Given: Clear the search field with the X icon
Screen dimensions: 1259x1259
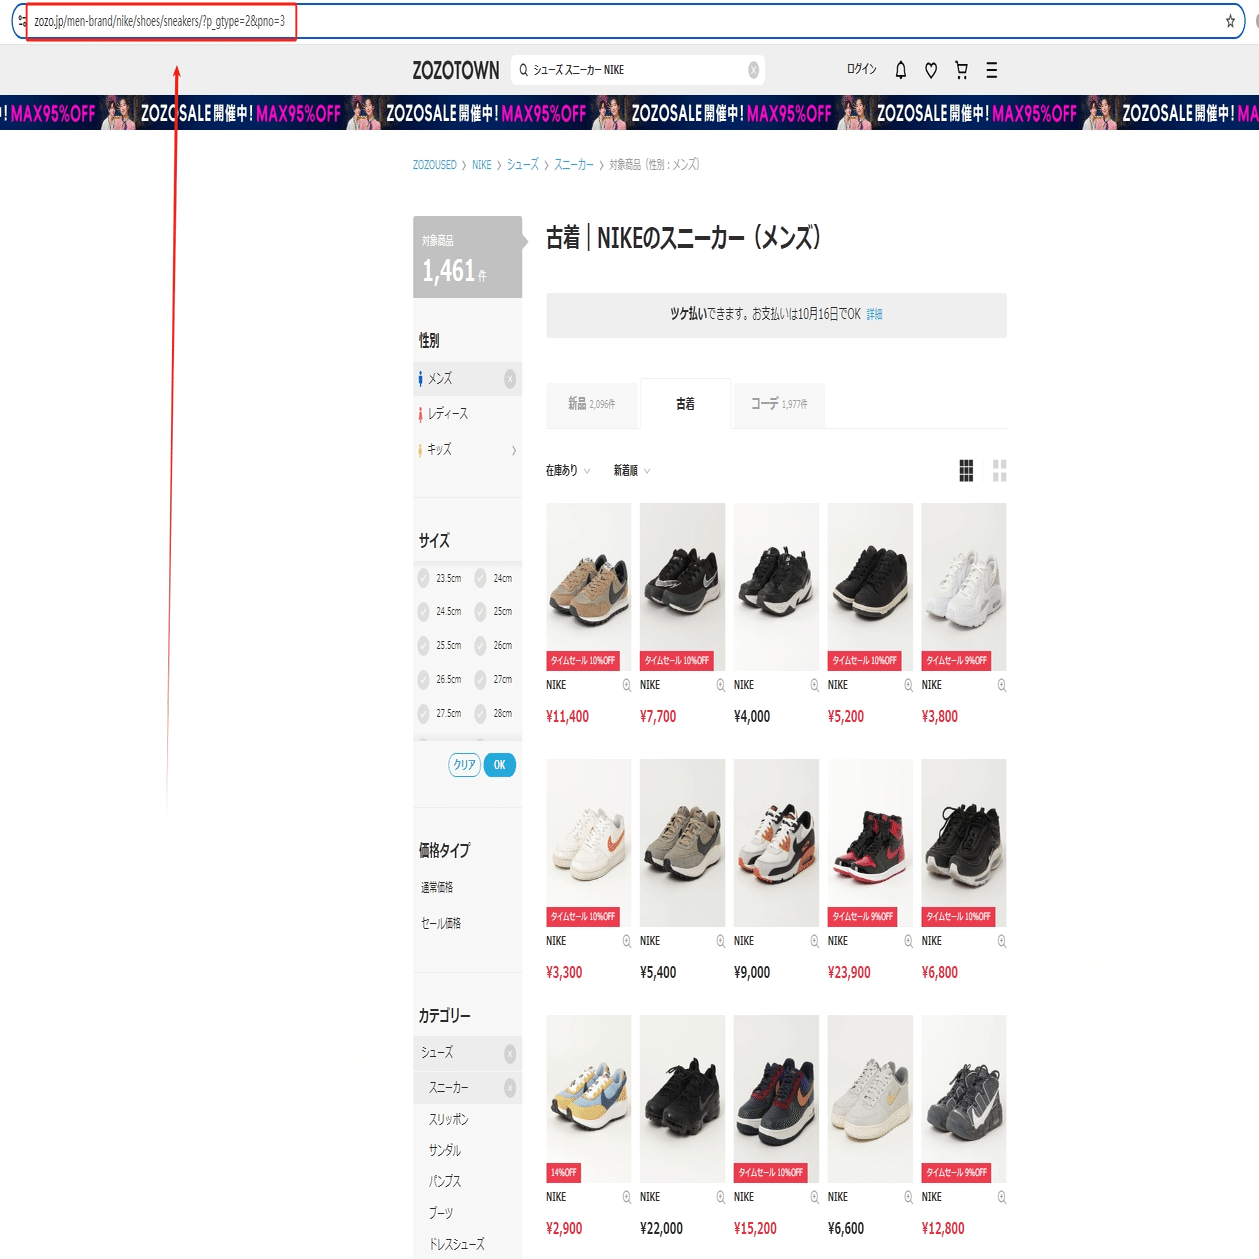Looking at the screenshot, I should [x=754, y=70].
